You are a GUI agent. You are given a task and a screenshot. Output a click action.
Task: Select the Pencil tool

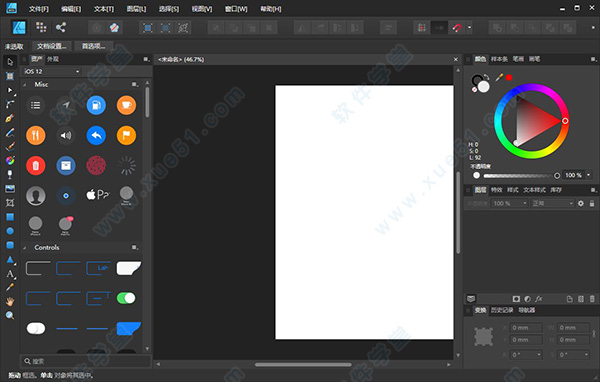click(x=10, y=132)
